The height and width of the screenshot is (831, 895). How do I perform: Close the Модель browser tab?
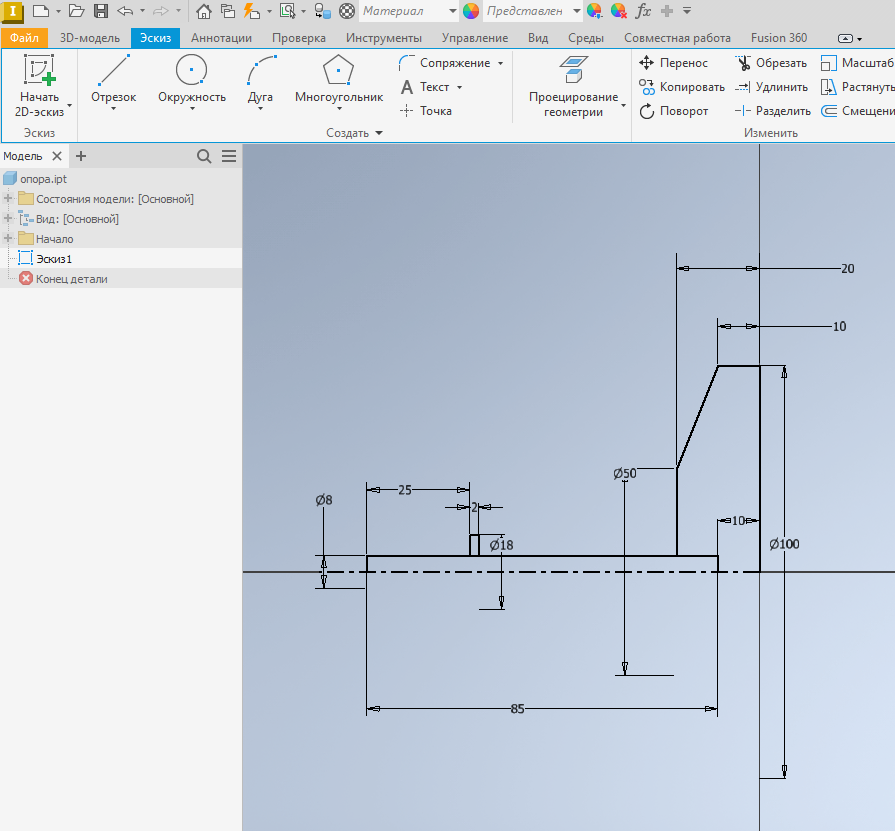(57, 156)
